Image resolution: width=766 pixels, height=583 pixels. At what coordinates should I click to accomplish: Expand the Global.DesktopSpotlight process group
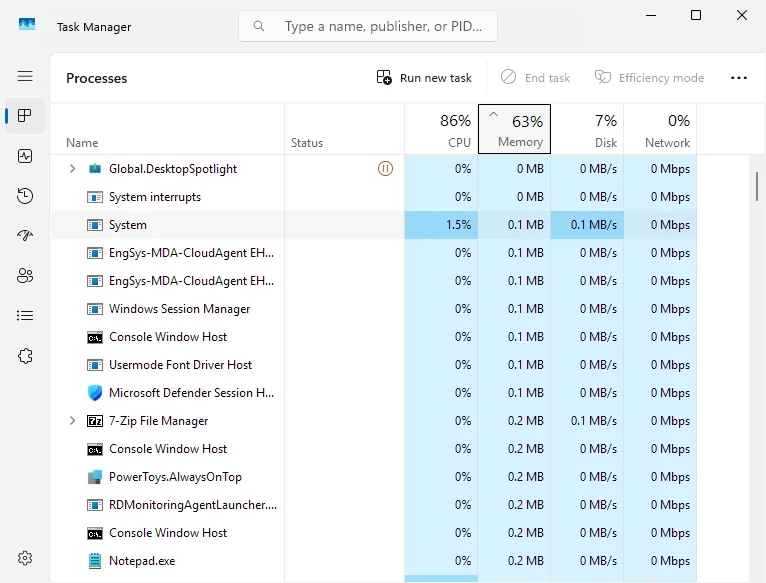[x=72, y=169]
